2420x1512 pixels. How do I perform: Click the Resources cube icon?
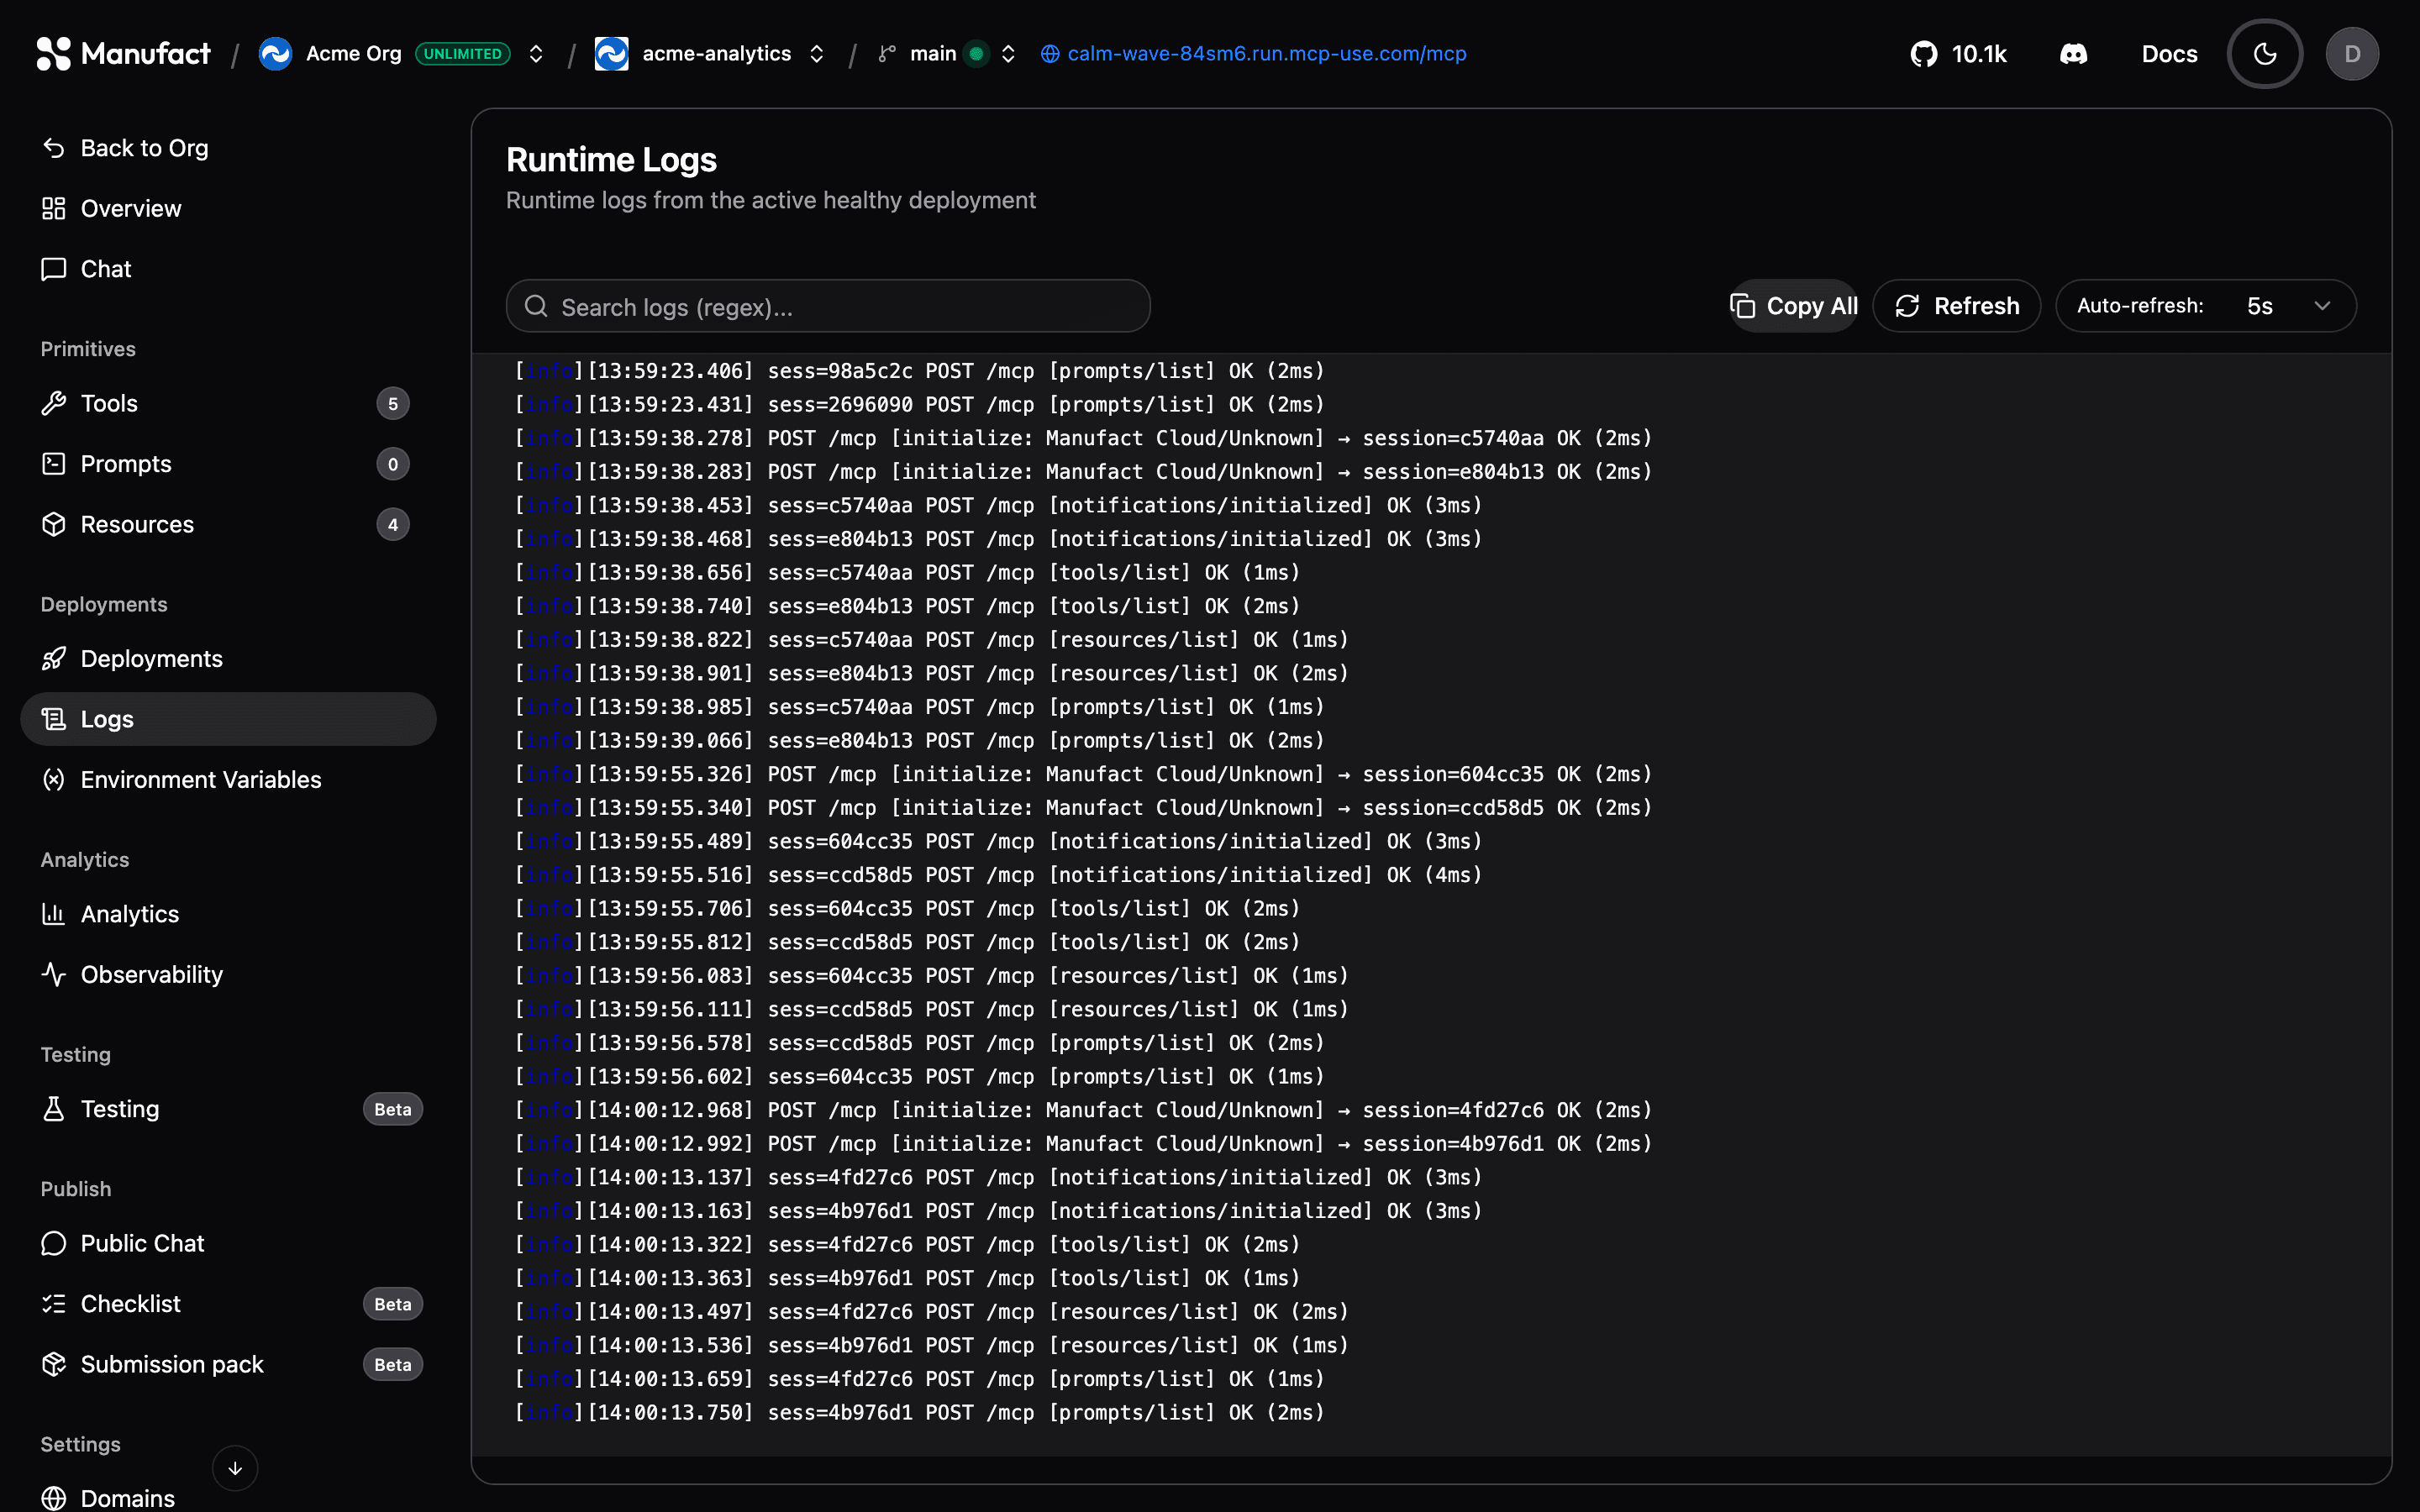point(54,524)
